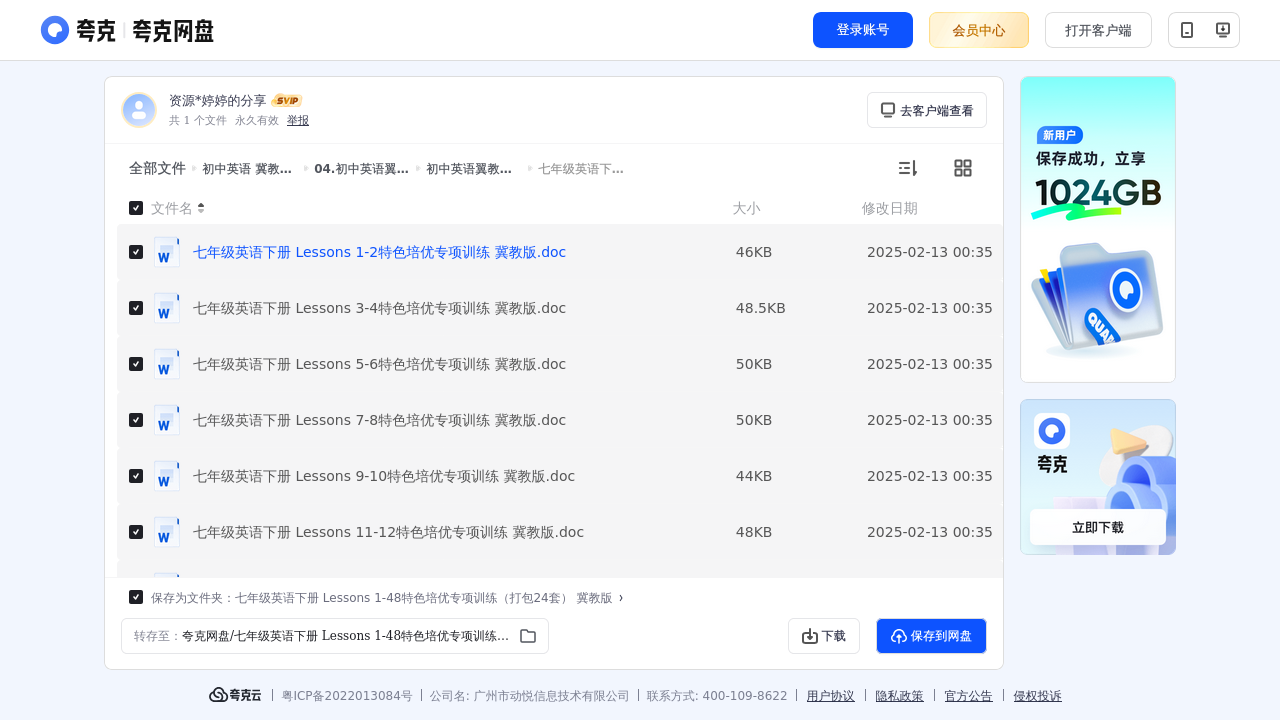
Task: Open Lessons 11-12特色培优专项训练 file name
Action: 388,532
